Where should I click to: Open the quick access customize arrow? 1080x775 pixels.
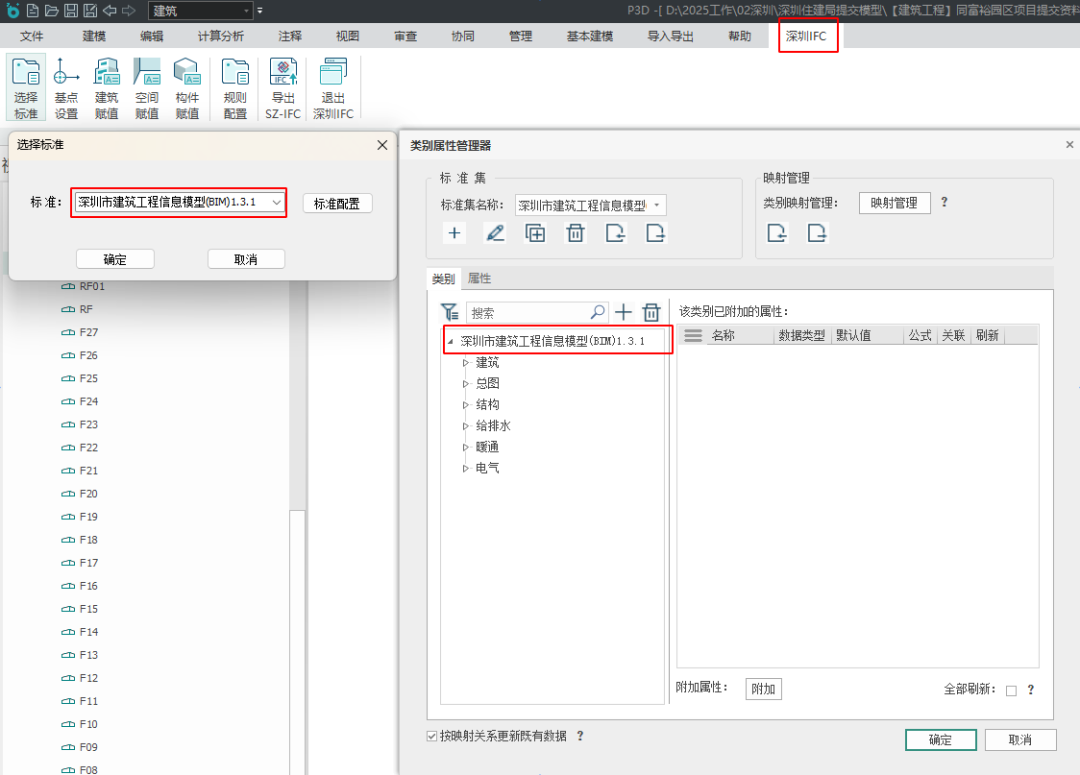260,10
